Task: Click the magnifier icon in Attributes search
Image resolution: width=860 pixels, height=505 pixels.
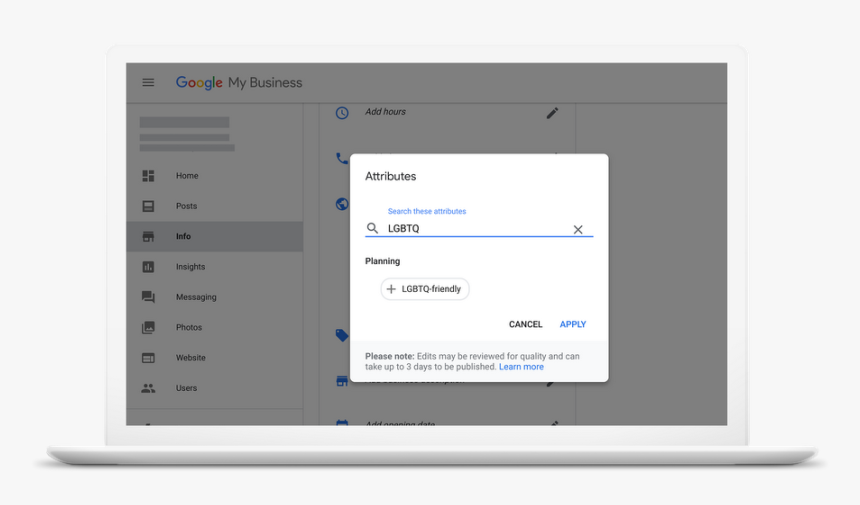Action: 373,229
